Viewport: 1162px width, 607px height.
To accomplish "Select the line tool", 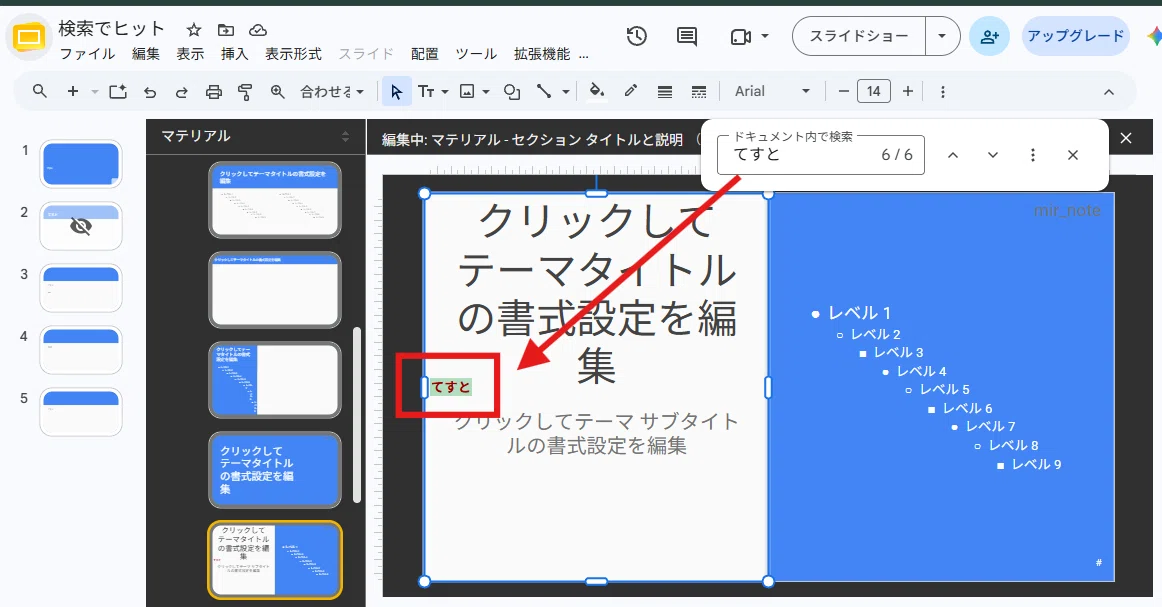I will point(544,91).
